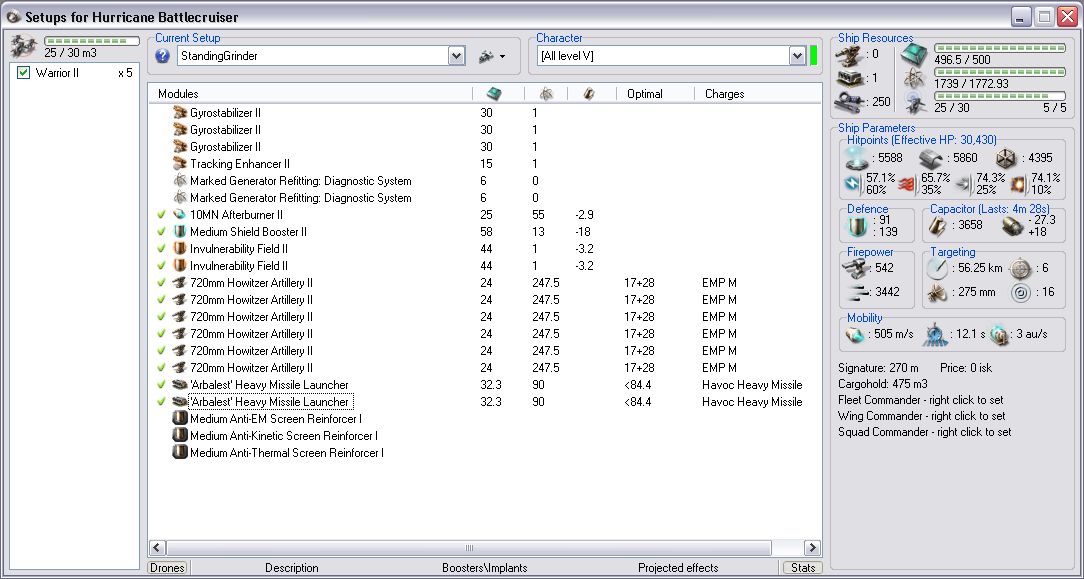Click Fleet Commander - right click to set
Screen dimensions: 1084x579
click(920, 400)
